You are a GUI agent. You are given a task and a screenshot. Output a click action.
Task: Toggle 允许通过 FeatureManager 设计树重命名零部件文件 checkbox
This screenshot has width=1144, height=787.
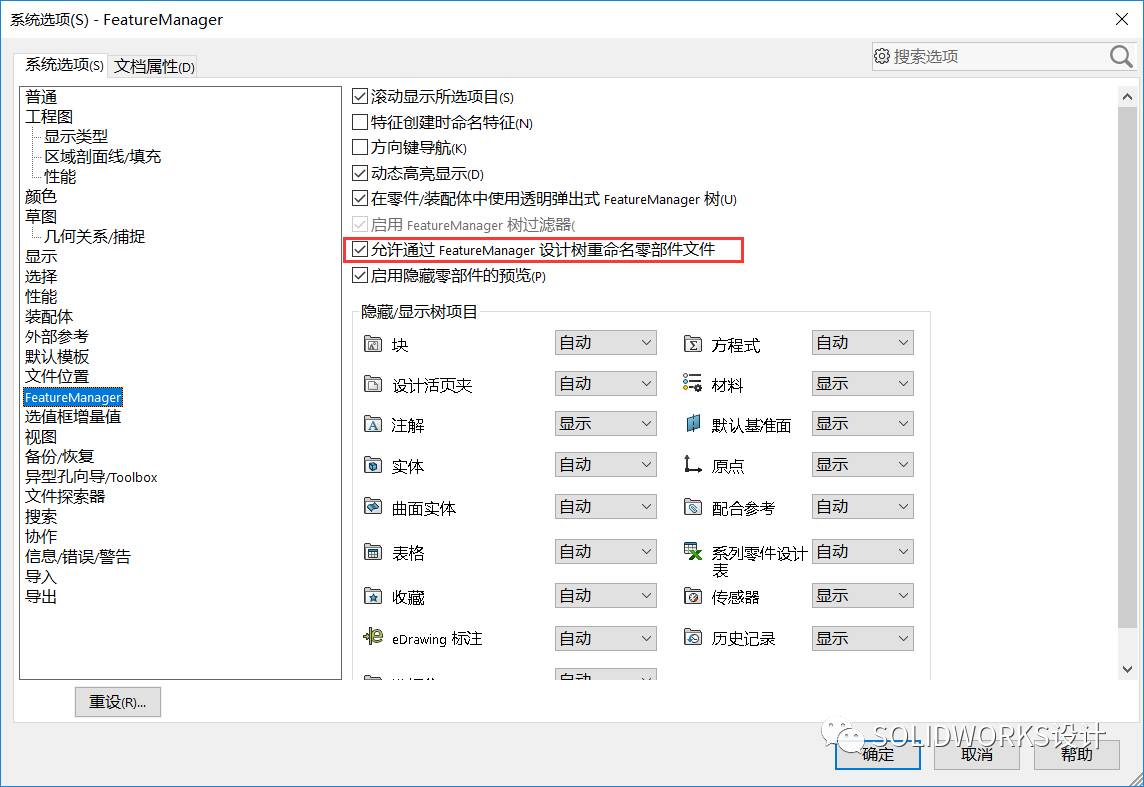[360, 249]
